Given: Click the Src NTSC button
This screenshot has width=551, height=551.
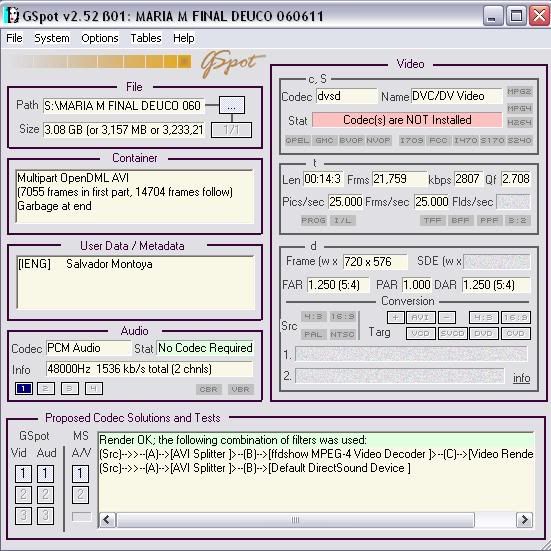Looking at the screenshot, I should tap(342, 334).
